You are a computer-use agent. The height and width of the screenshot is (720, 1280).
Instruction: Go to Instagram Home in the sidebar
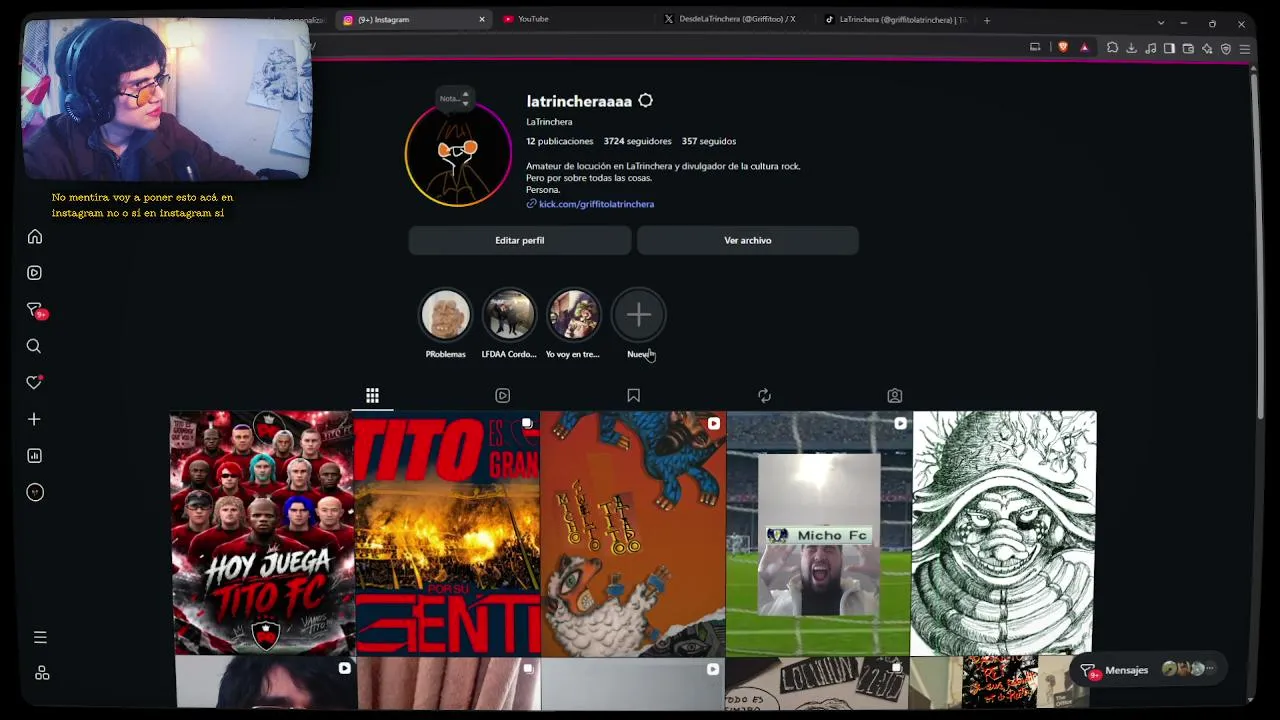click(x=35, y=237)
